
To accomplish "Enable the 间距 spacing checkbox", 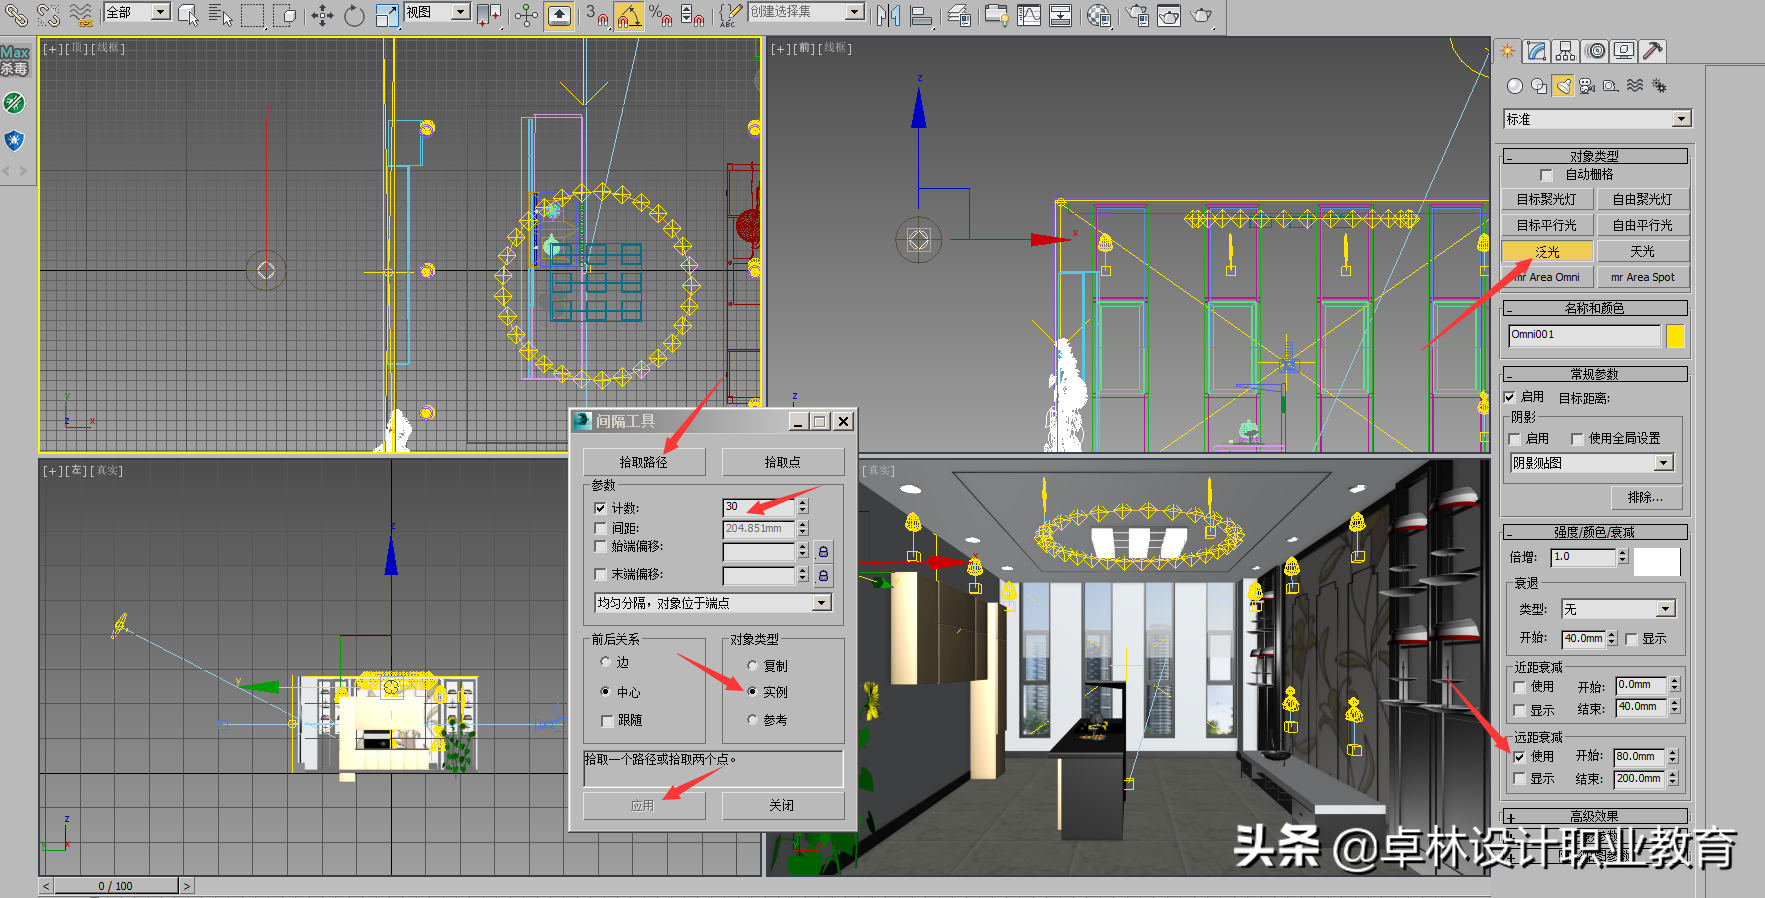I will point(600,528).
